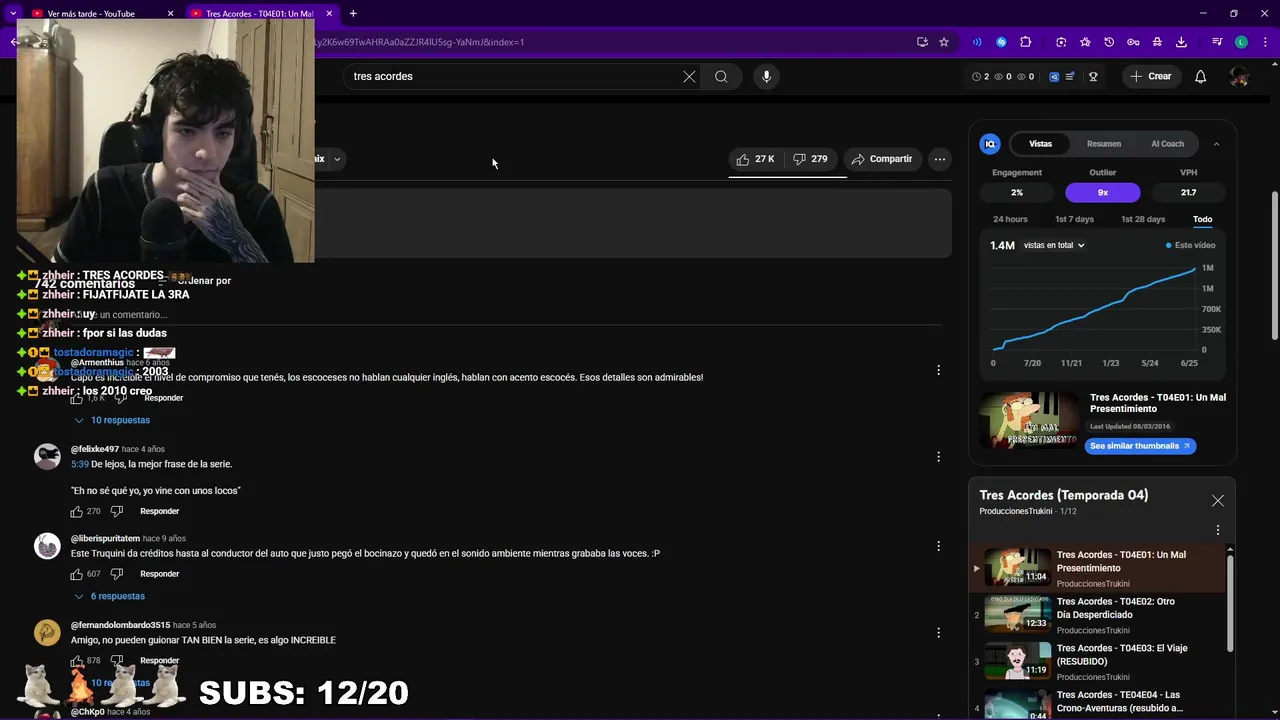Dislike the liberispuritatem comment
The width and height of the screenshot is (1280, 720).
tap(117, 574)
